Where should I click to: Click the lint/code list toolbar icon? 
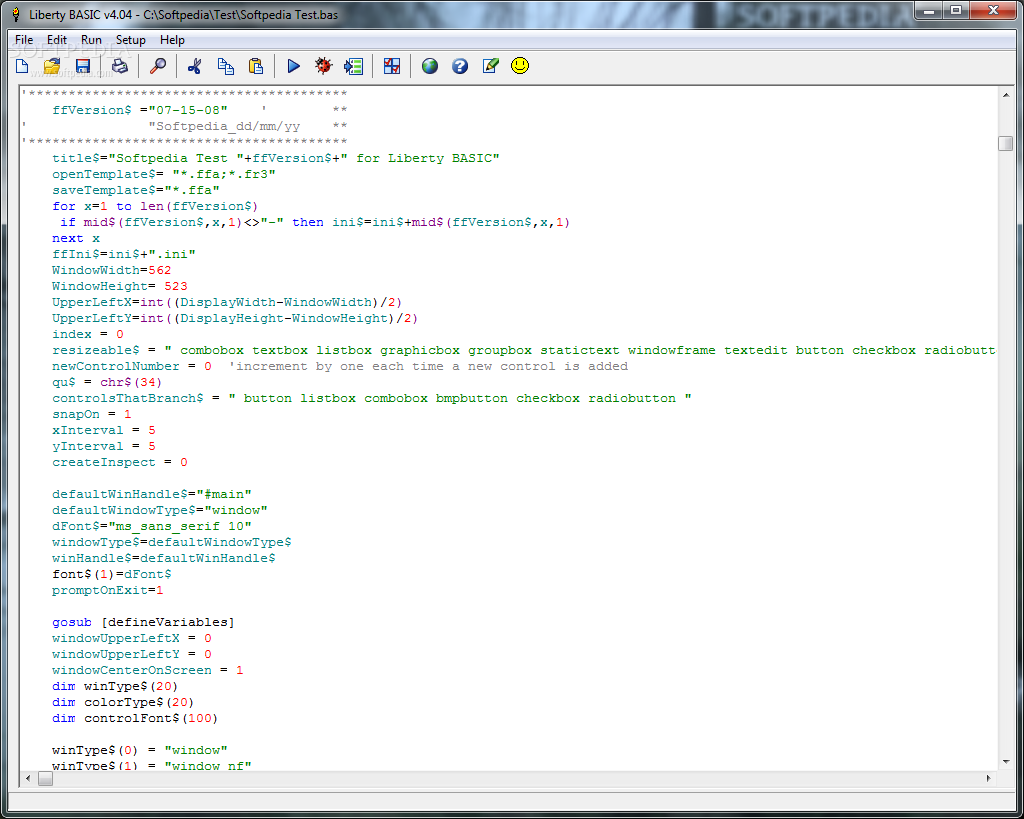[x=353, y=66]
